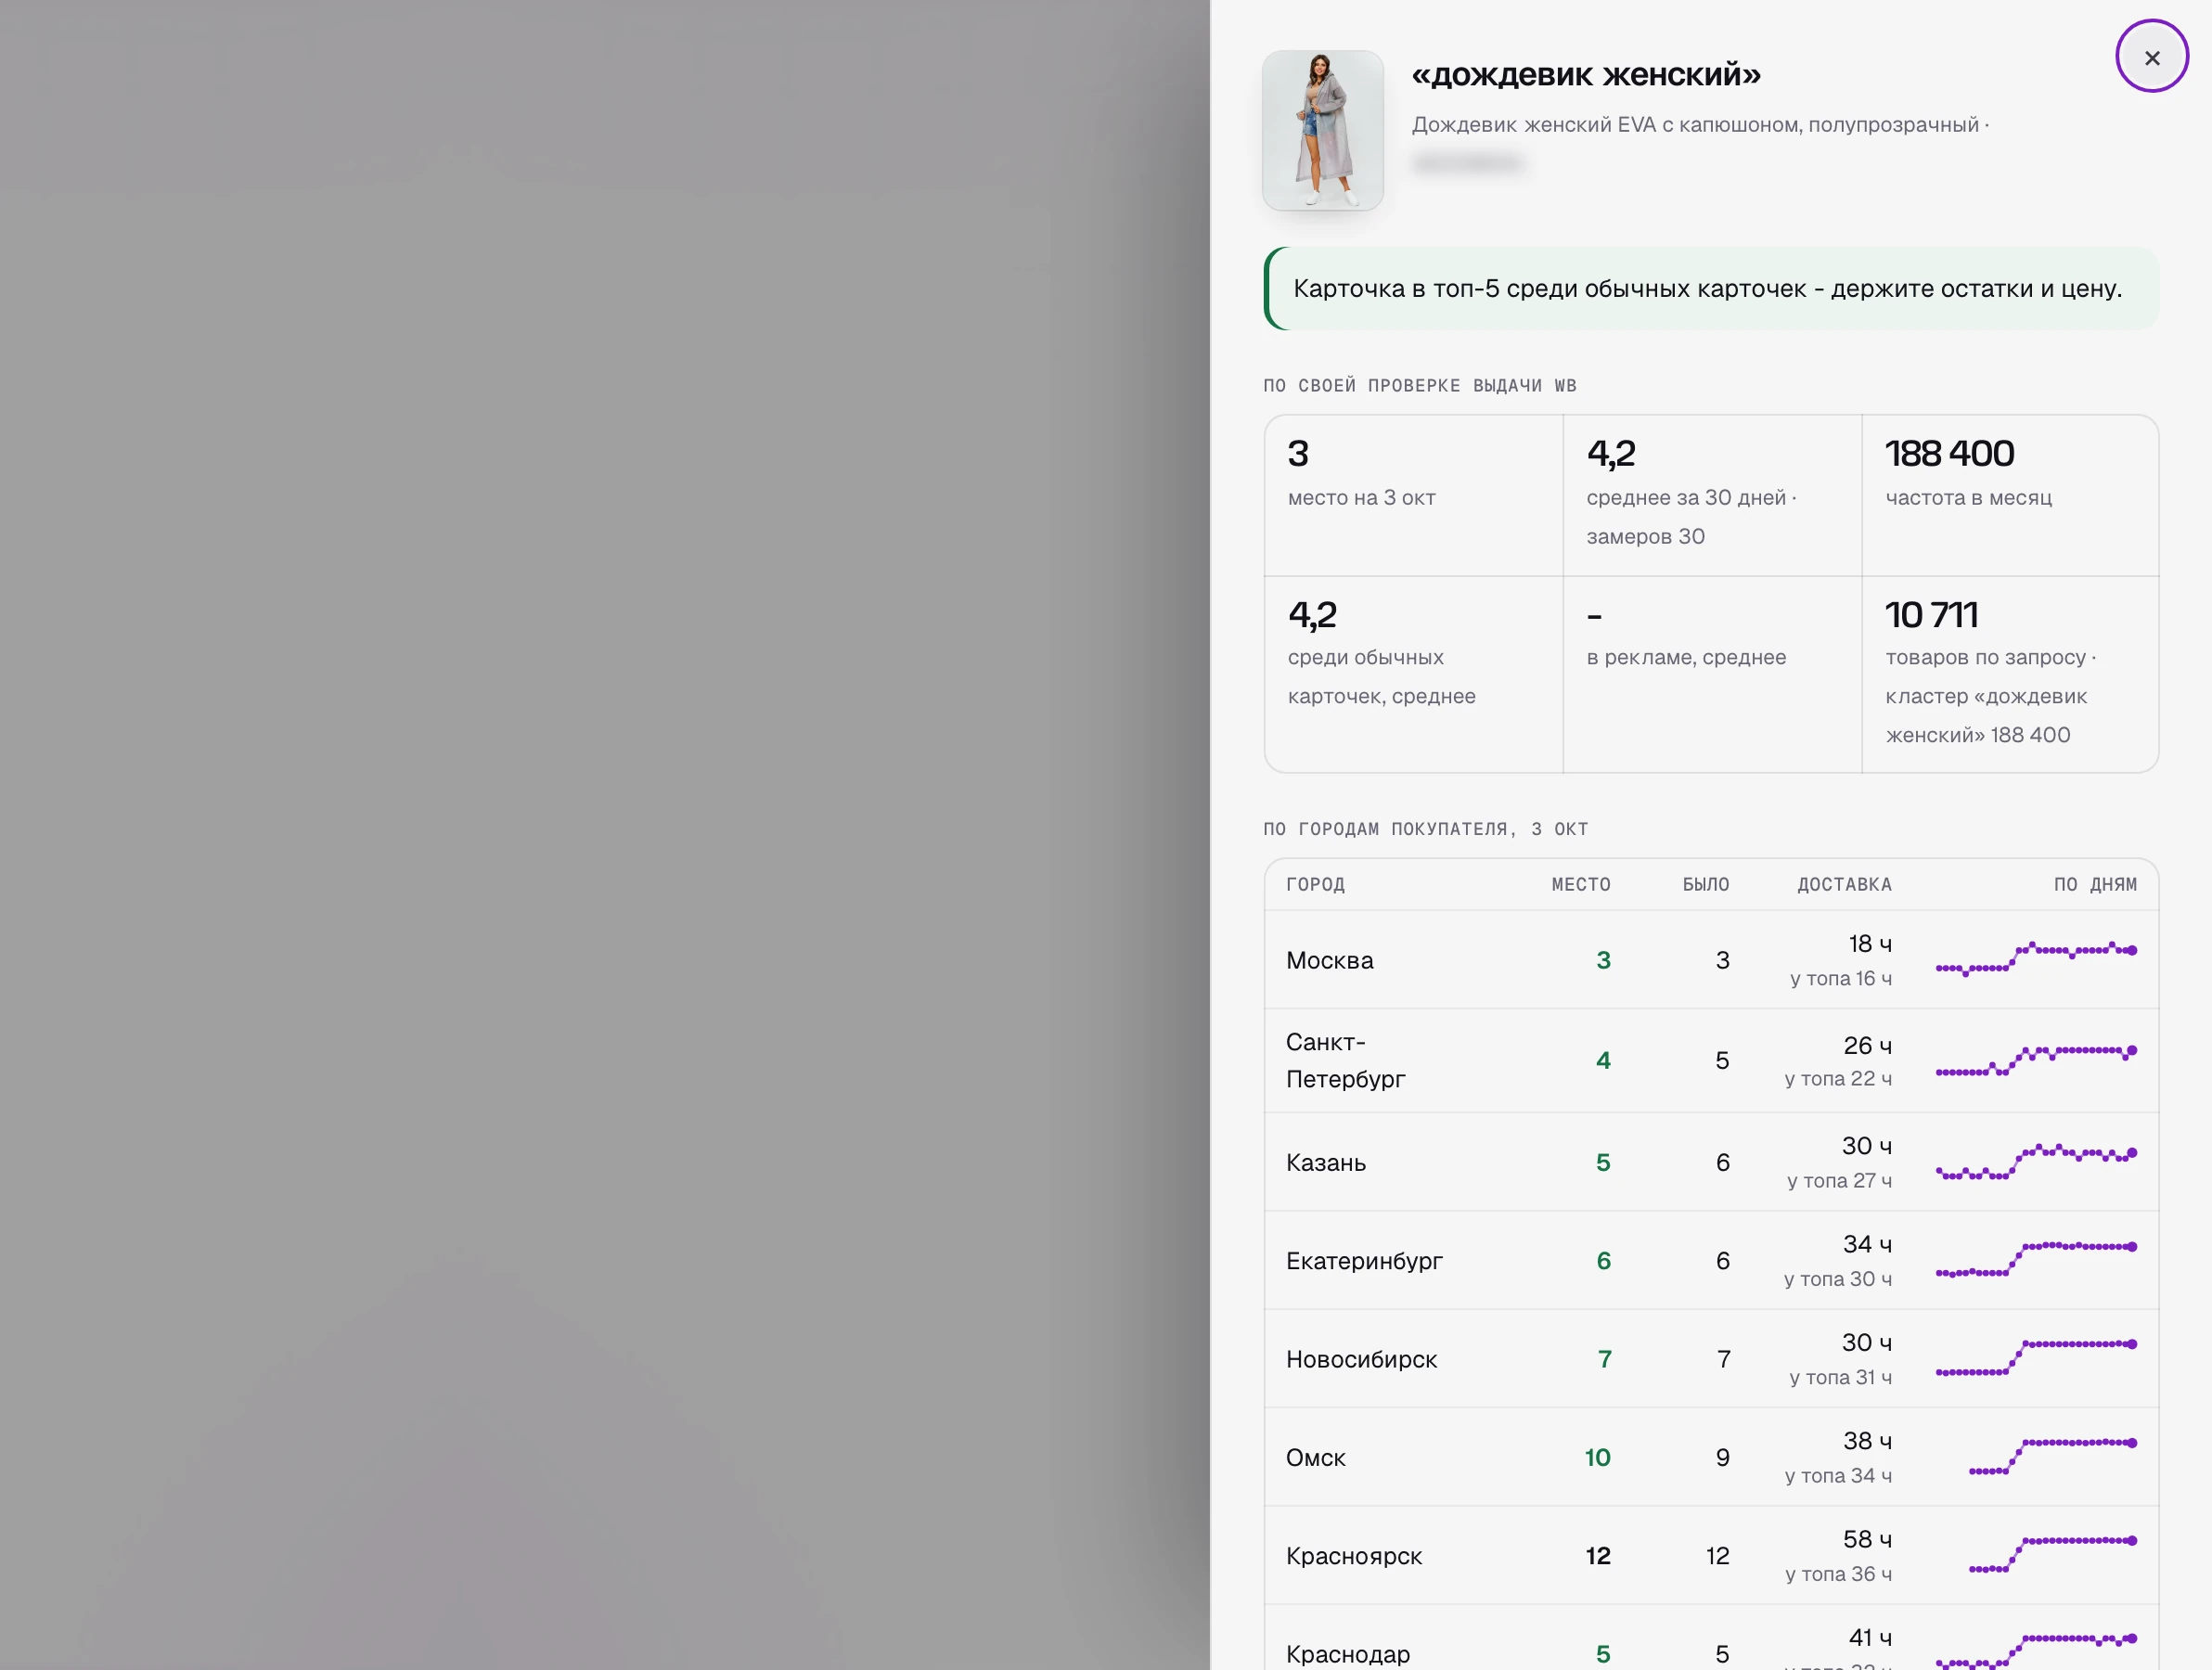Close the «дождевик женский» details panel
2212x1670 pixels.
[2152, 57]
